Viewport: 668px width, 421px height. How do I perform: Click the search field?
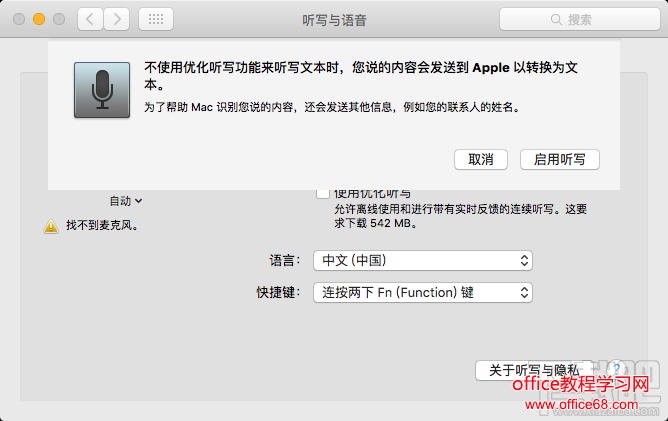click(x=580, y=19)
